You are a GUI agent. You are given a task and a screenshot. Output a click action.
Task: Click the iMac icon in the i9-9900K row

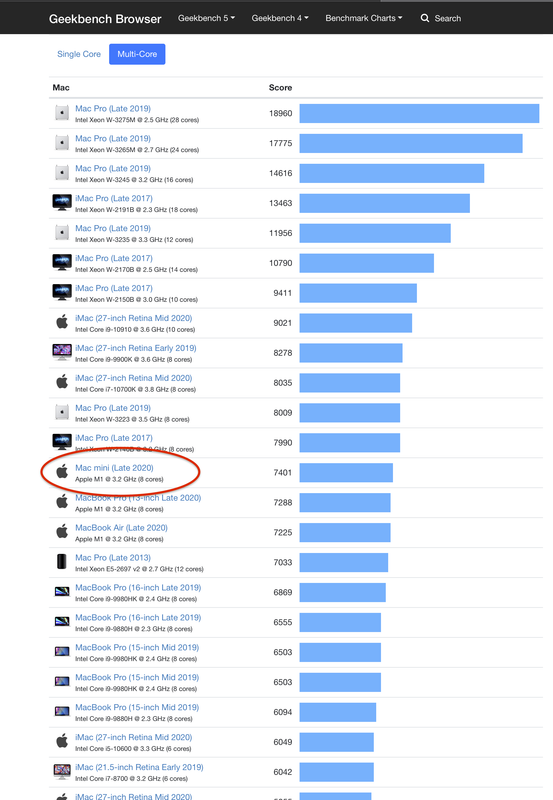62,352
